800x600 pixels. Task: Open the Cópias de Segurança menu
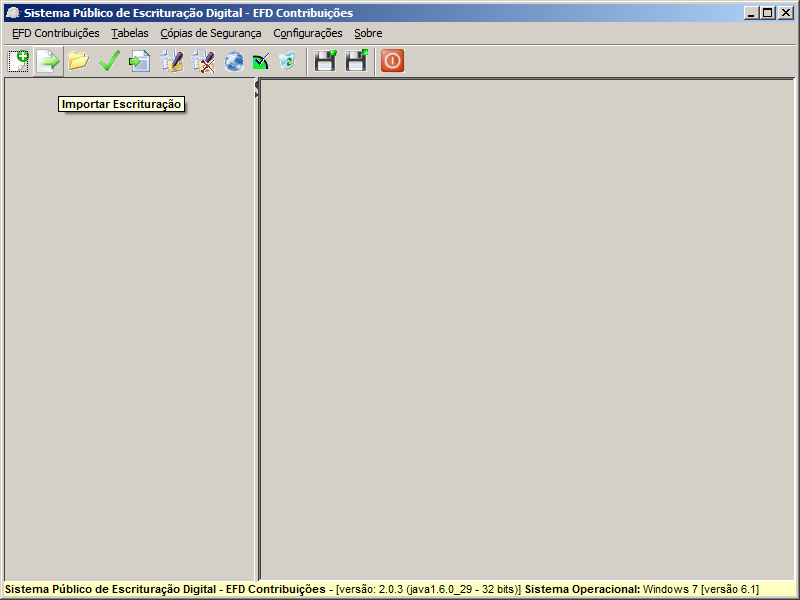point(211,33)
